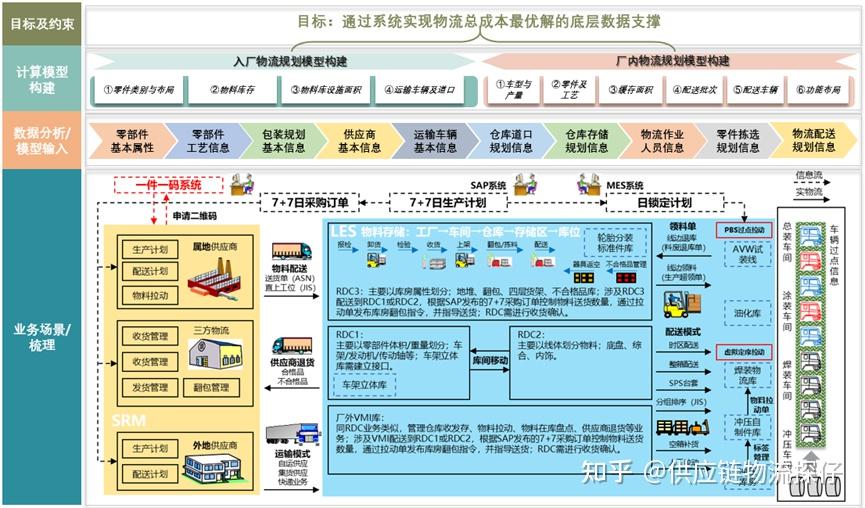Image resolution: width=865 pixels, height=508 pixels.
Task: Click the 焊装物流库 dashed box
Action: [747, 376]
